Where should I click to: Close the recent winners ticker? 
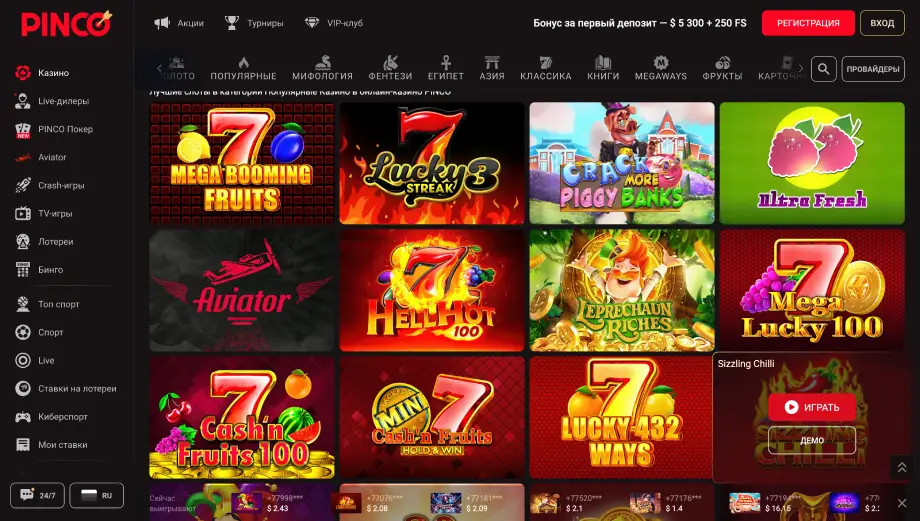click(x=902, y=503)
